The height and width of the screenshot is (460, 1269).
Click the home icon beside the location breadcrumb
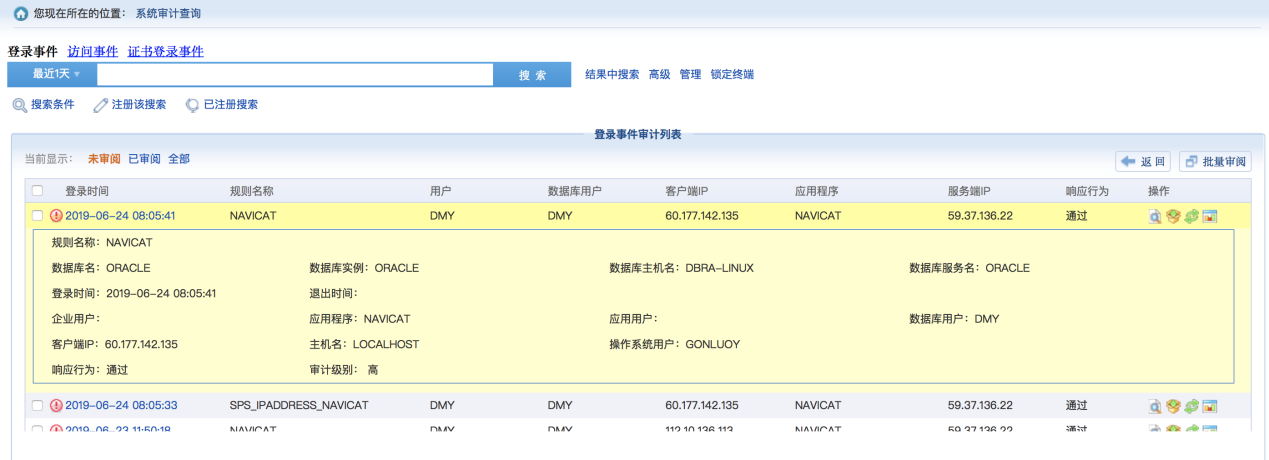tap(20, 13)
